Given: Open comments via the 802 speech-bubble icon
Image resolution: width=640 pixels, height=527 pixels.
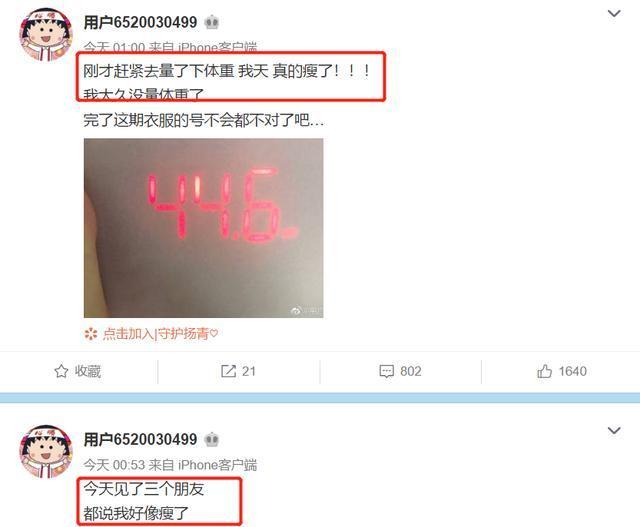Looking at the screenshot, I should [x=386, y=371].
